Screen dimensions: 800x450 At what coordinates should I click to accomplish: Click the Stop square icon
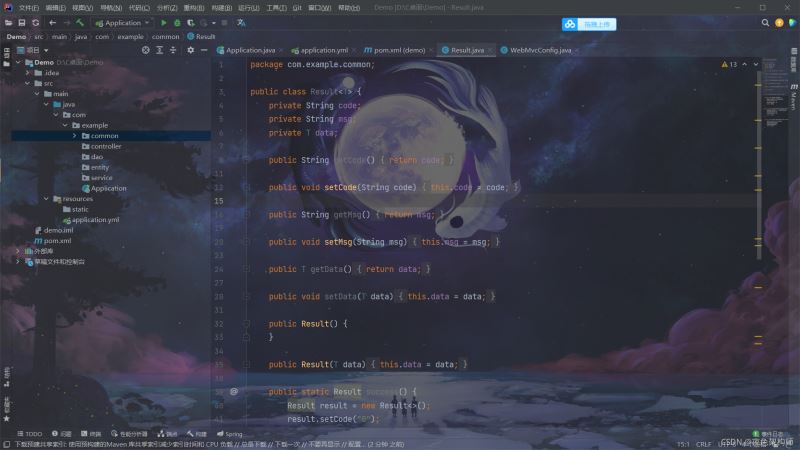(x=224, y=23)
